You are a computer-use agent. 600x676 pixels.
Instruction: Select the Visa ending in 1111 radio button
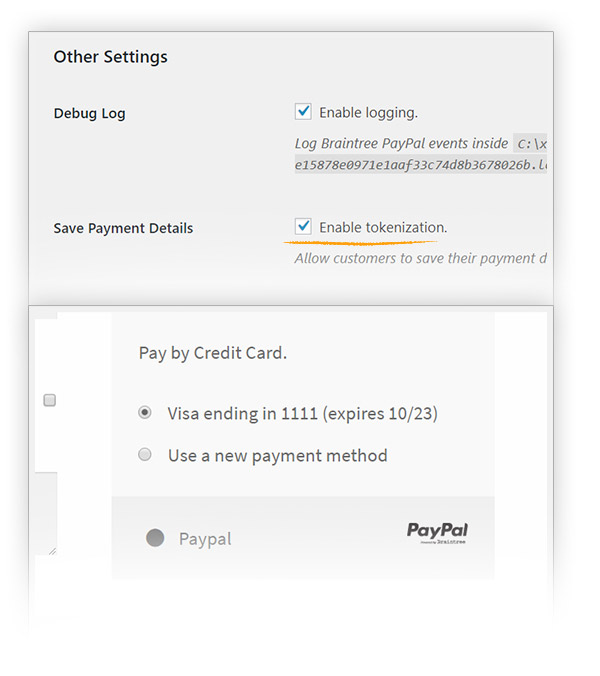coord(146,412)
